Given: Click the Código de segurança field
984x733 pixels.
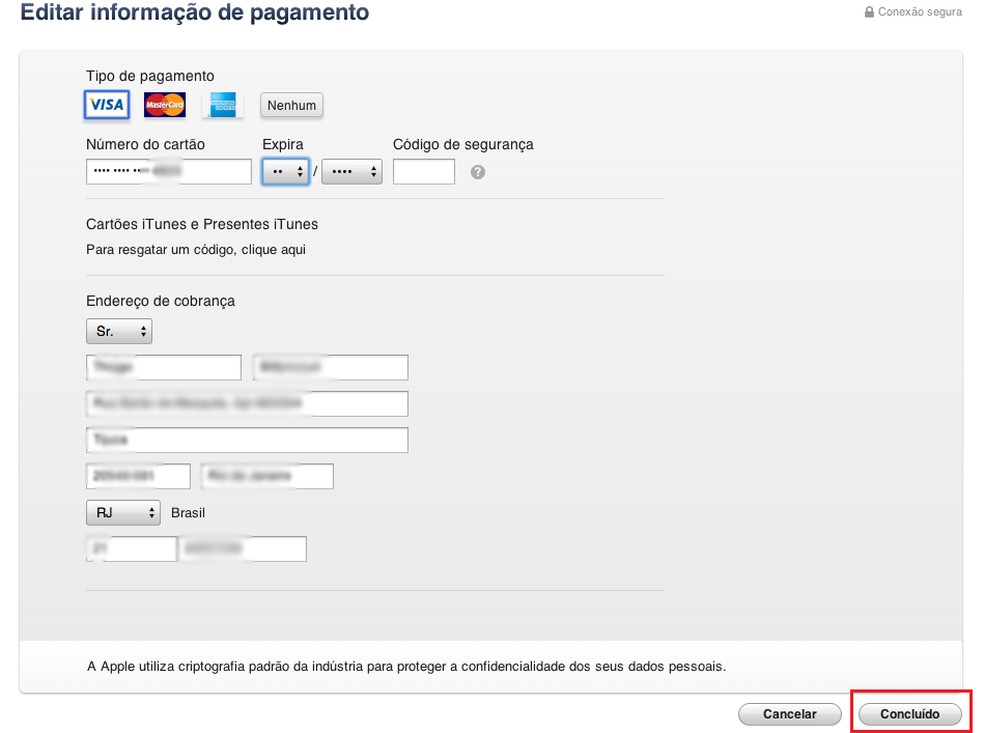Looking at the screenshot, I should tap(423, 170).
